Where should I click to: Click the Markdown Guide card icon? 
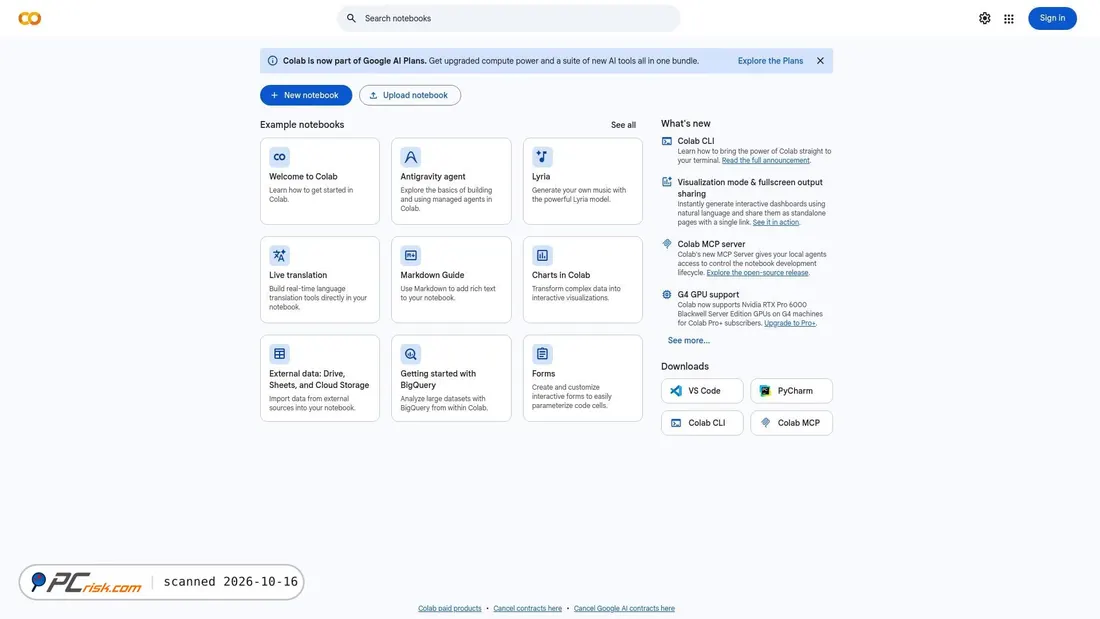(x=410, y=255)
